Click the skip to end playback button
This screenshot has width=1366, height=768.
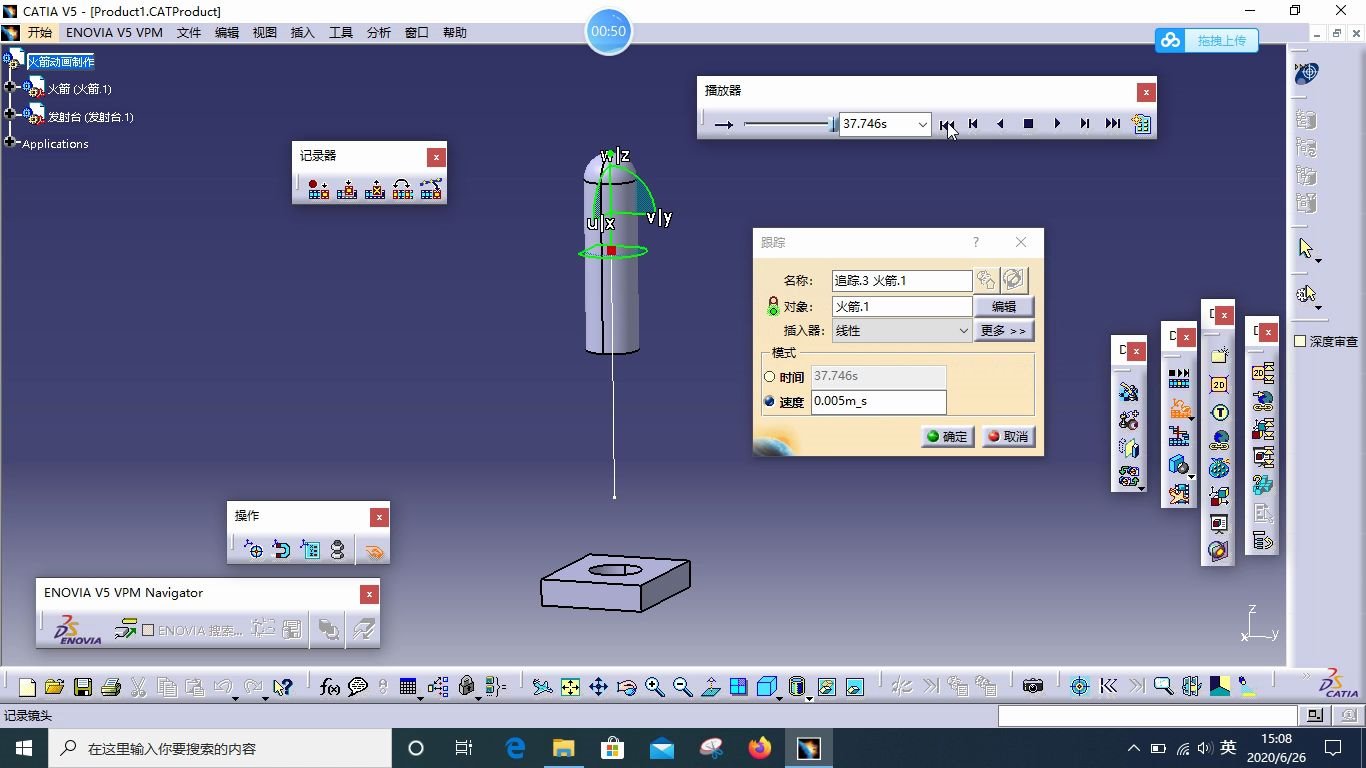(x=1113, y=124)
